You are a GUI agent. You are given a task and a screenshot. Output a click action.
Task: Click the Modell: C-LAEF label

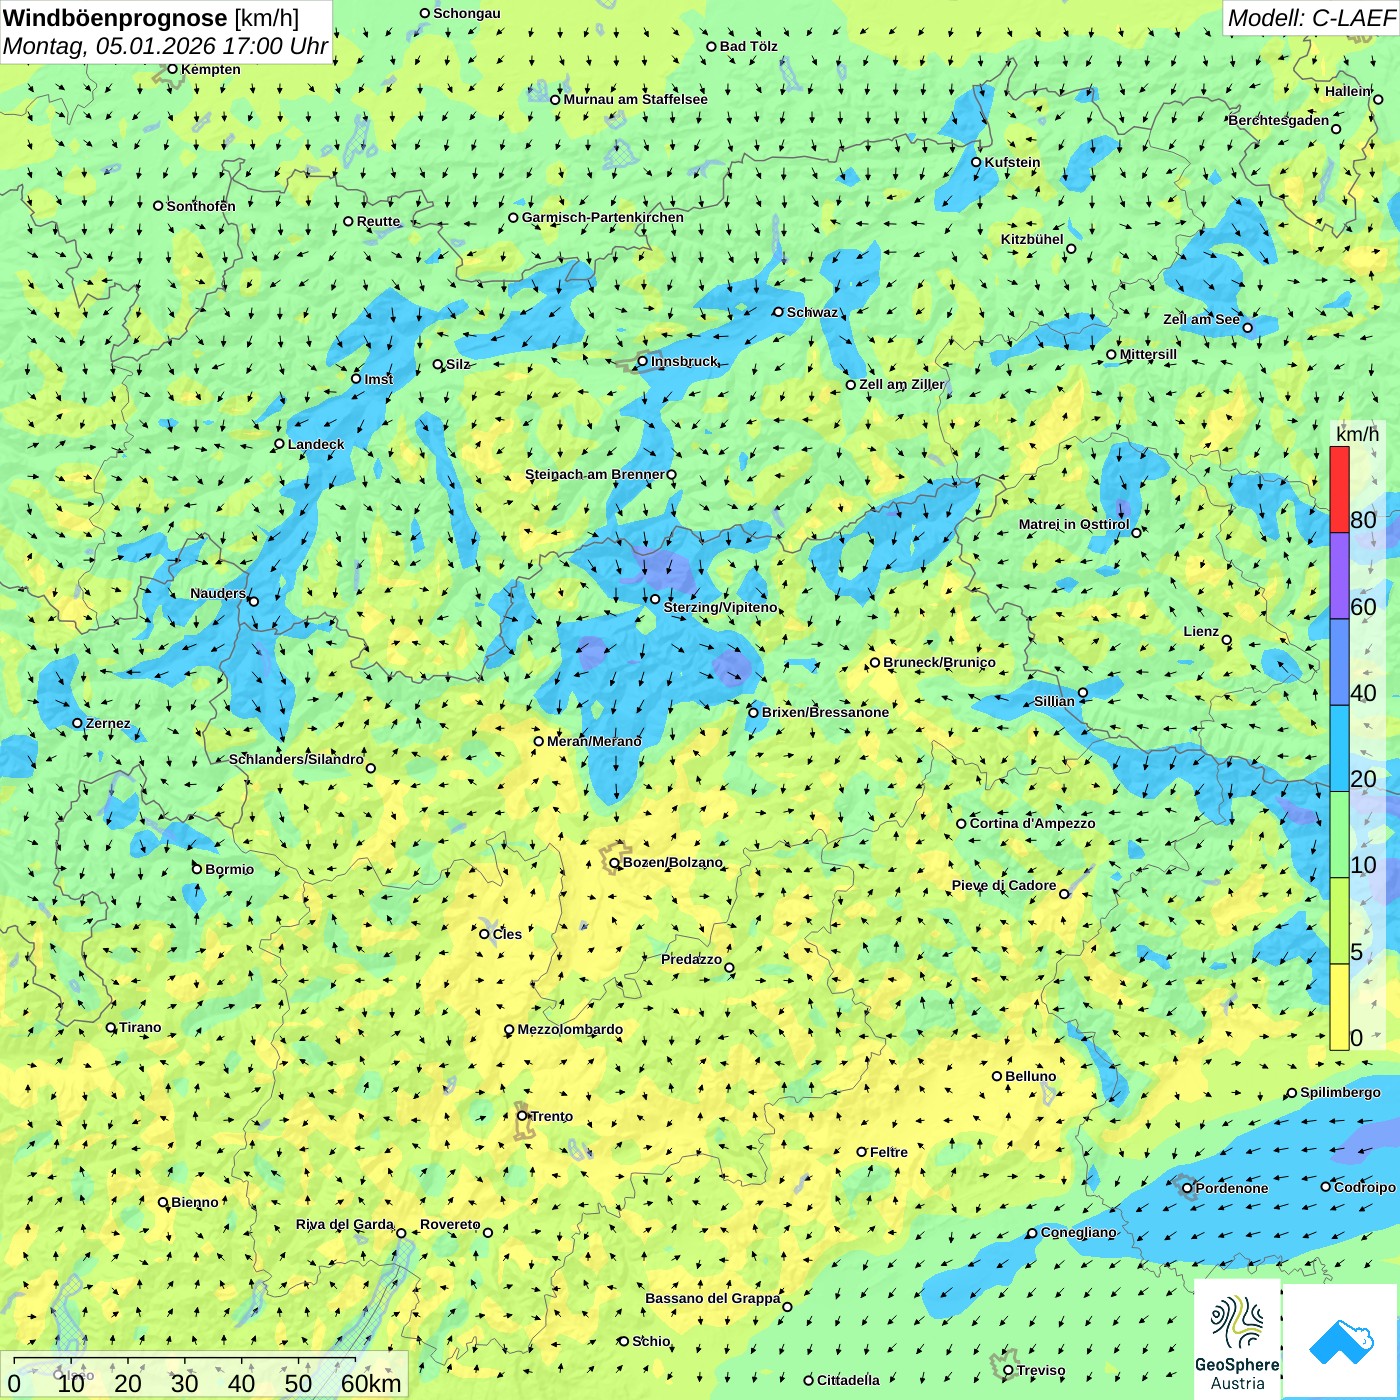tap(1310, 18)
